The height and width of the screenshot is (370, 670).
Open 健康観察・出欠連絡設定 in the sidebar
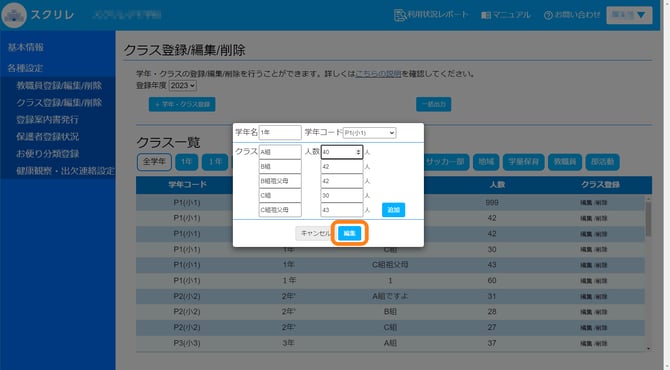[65, 171]
